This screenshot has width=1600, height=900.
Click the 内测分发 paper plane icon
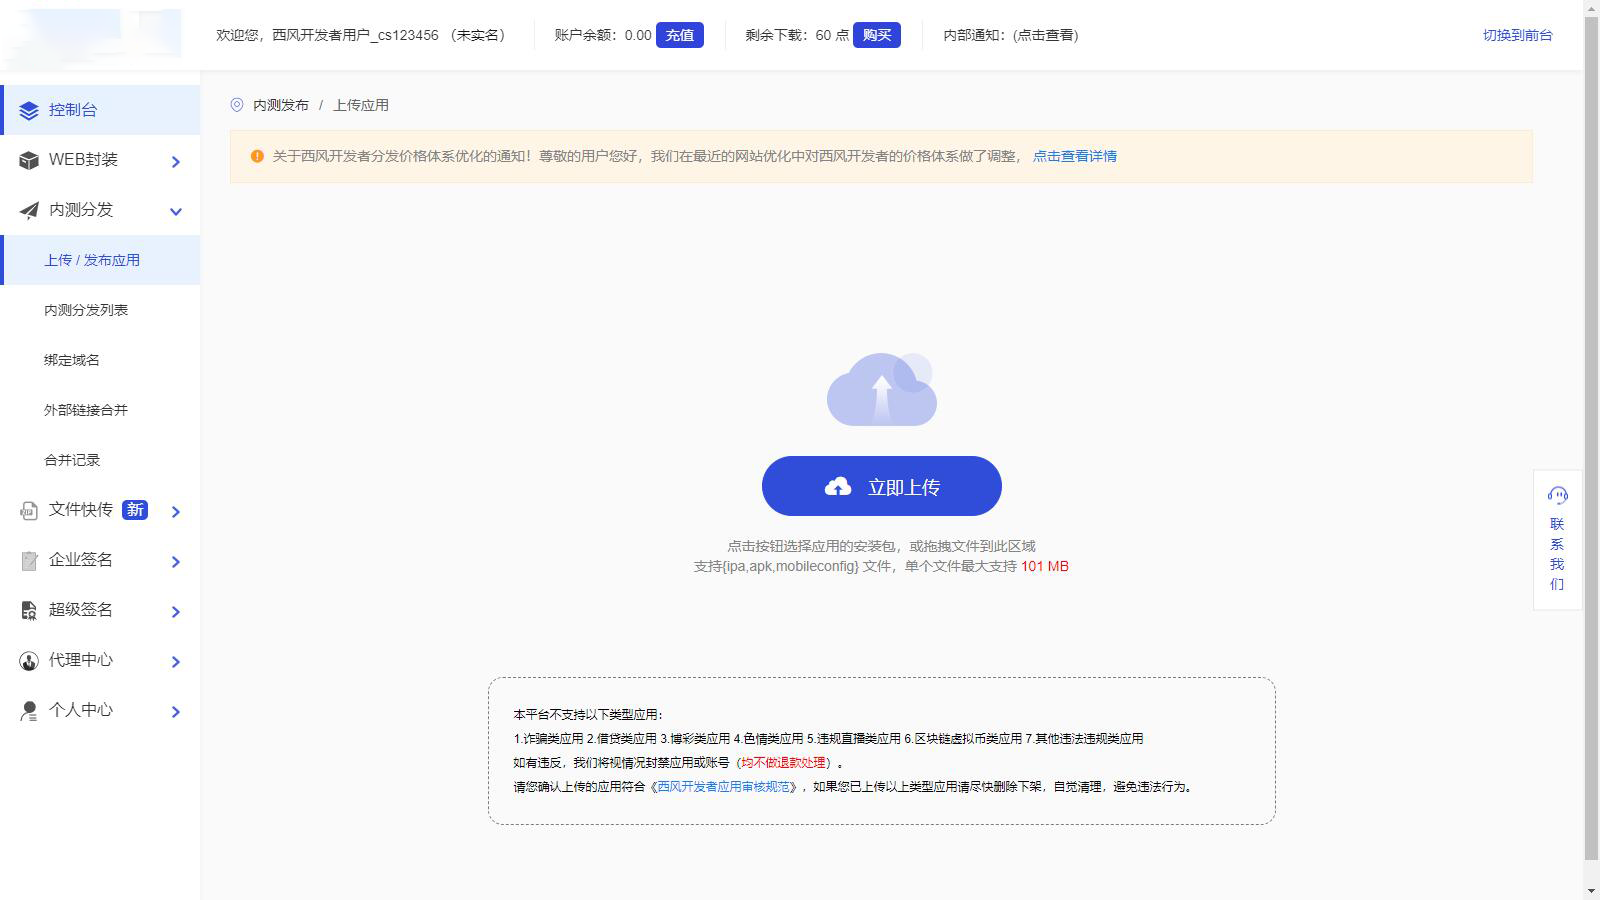pyautogui.click(x=29, y=210)
